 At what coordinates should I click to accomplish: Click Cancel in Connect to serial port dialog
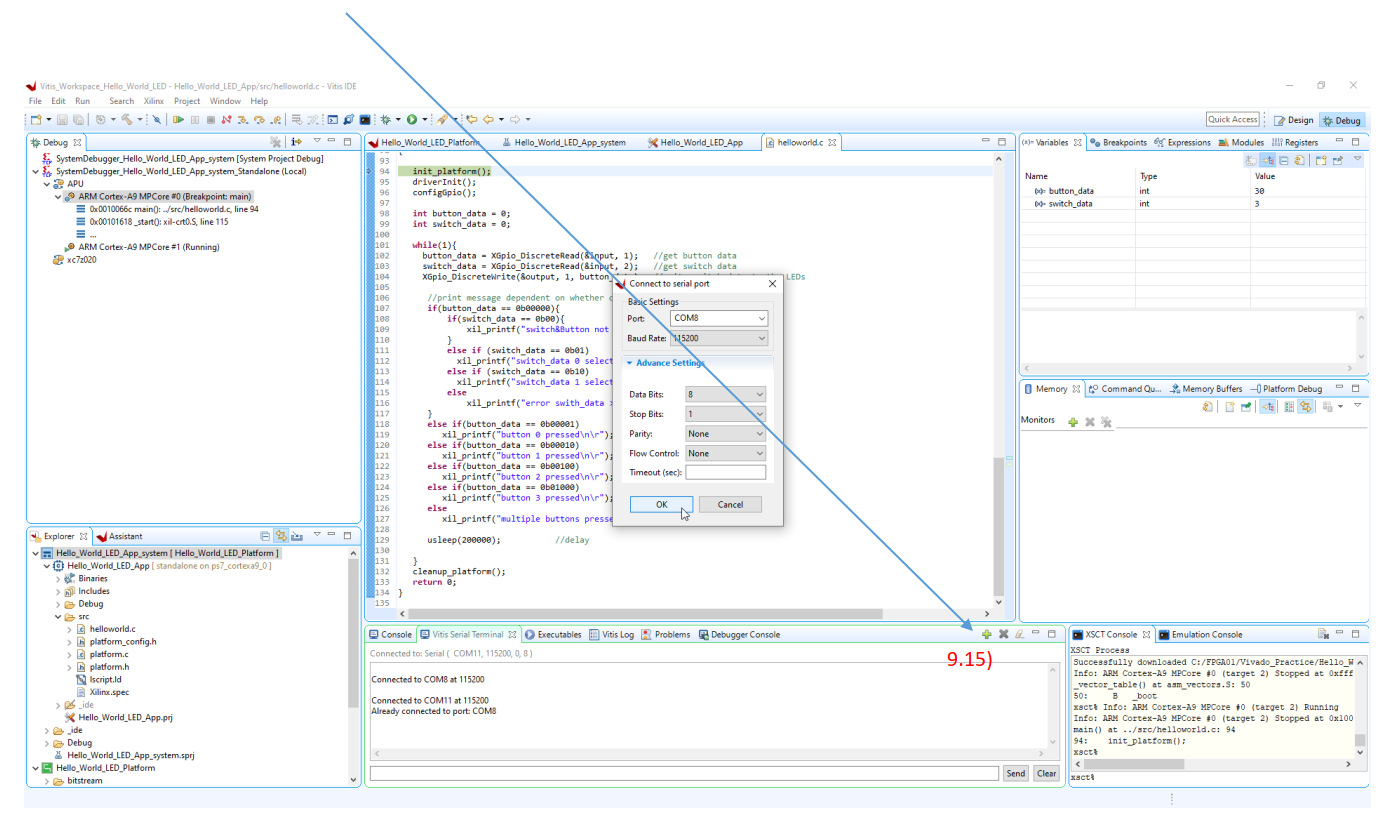coord(730,504)
